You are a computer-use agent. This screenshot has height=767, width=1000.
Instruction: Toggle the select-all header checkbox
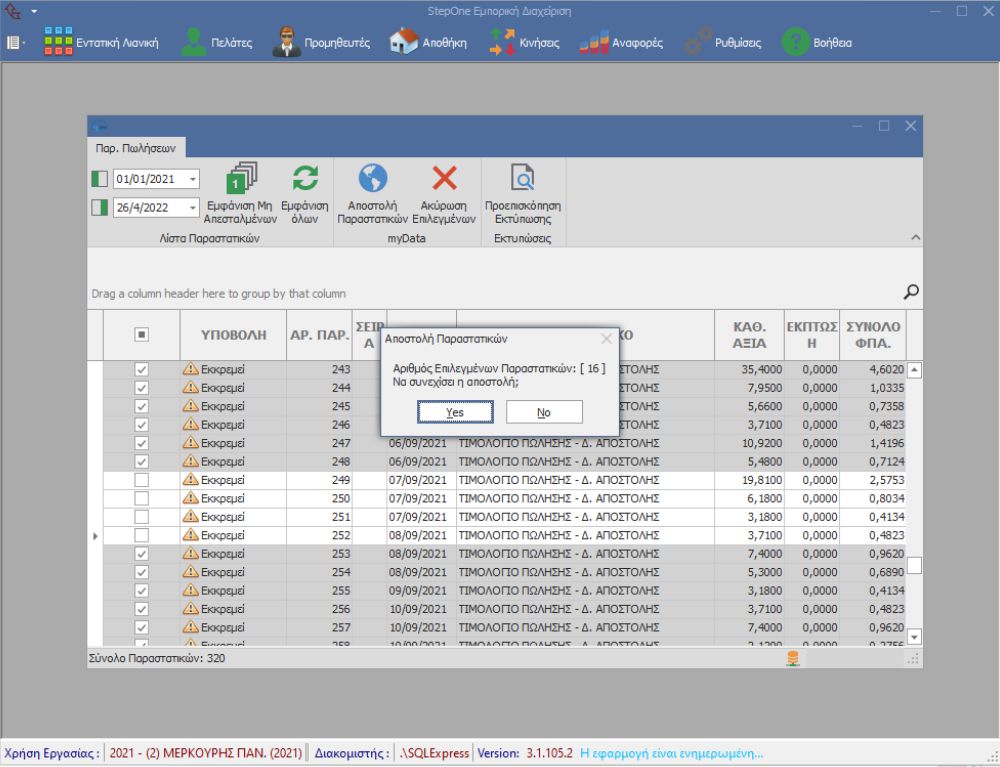pyautogui.click(x=141, y=335)
